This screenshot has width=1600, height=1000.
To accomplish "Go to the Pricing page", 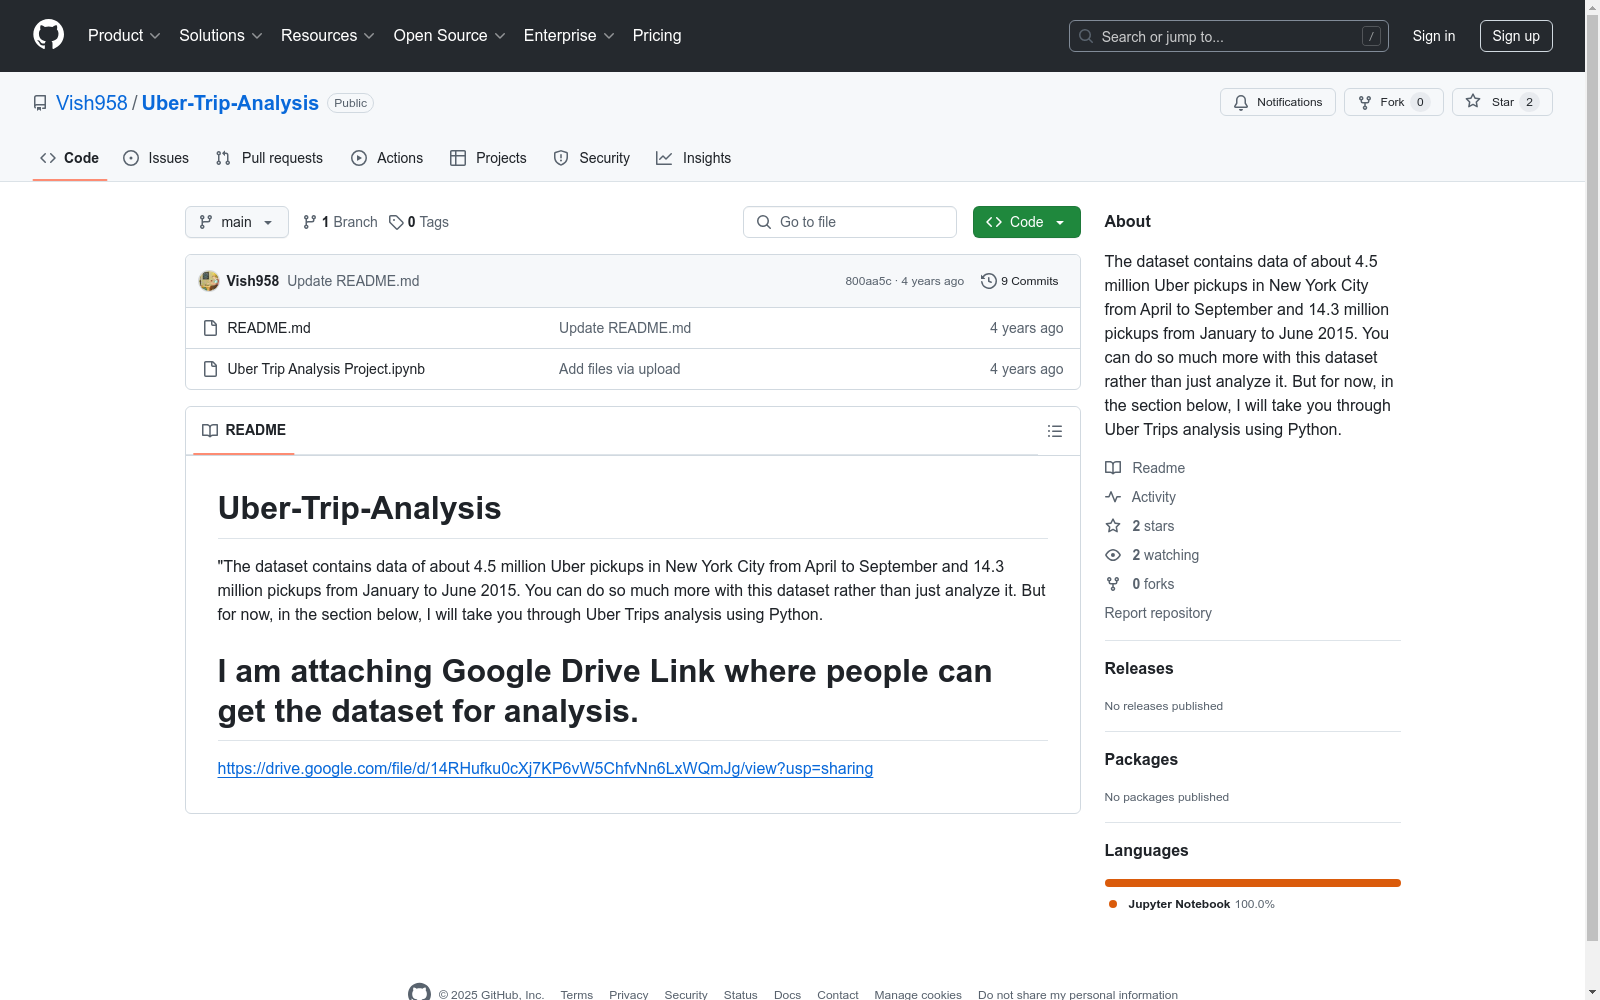I will click(657, 36).
